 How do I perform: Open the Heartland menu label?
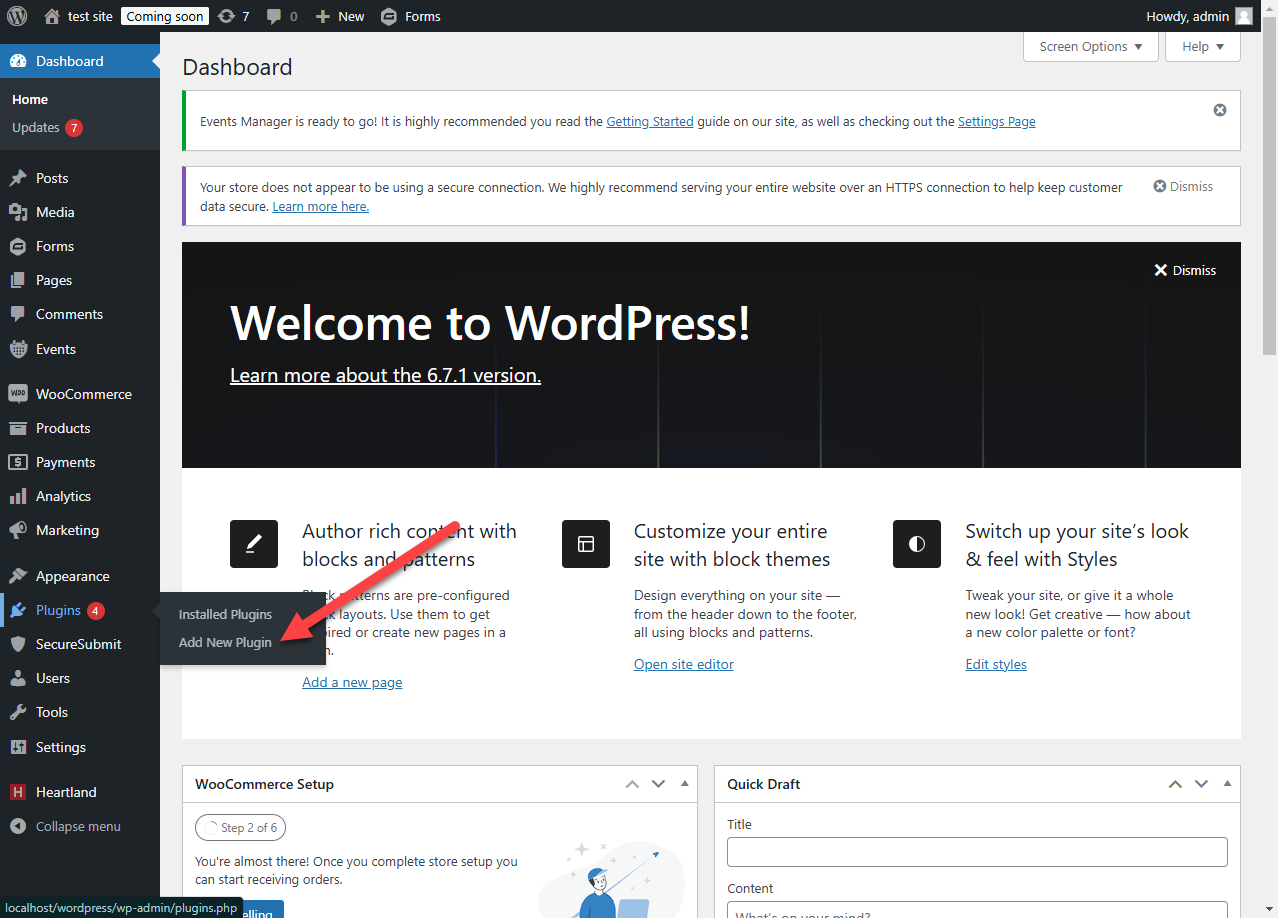[66, 792]
